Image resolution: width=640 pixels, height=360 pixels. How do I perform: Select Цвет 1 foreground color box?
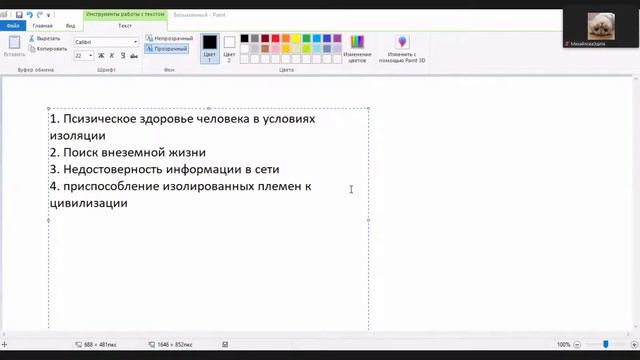coord(210,49)
